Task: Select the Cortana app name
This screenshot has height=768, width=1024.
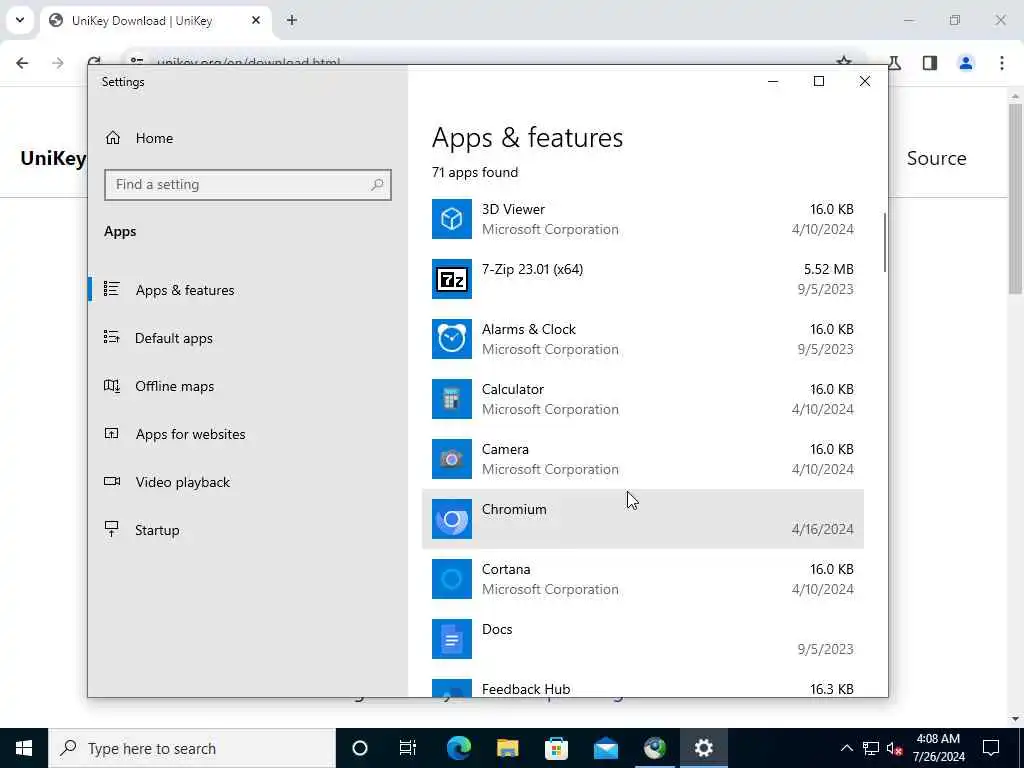Action: pyautogui.click(x=505, y=569)
